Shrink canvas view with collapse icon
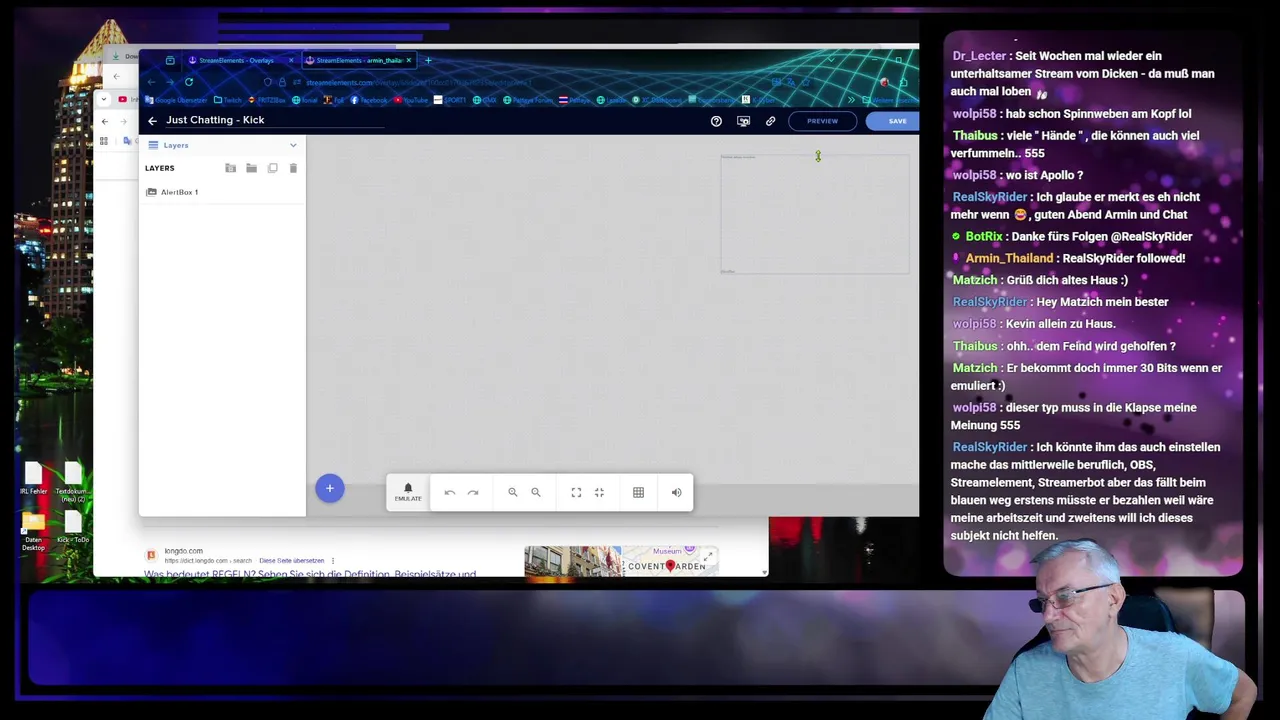Screen dimensions: 1280x720 (x=599, y=492)
